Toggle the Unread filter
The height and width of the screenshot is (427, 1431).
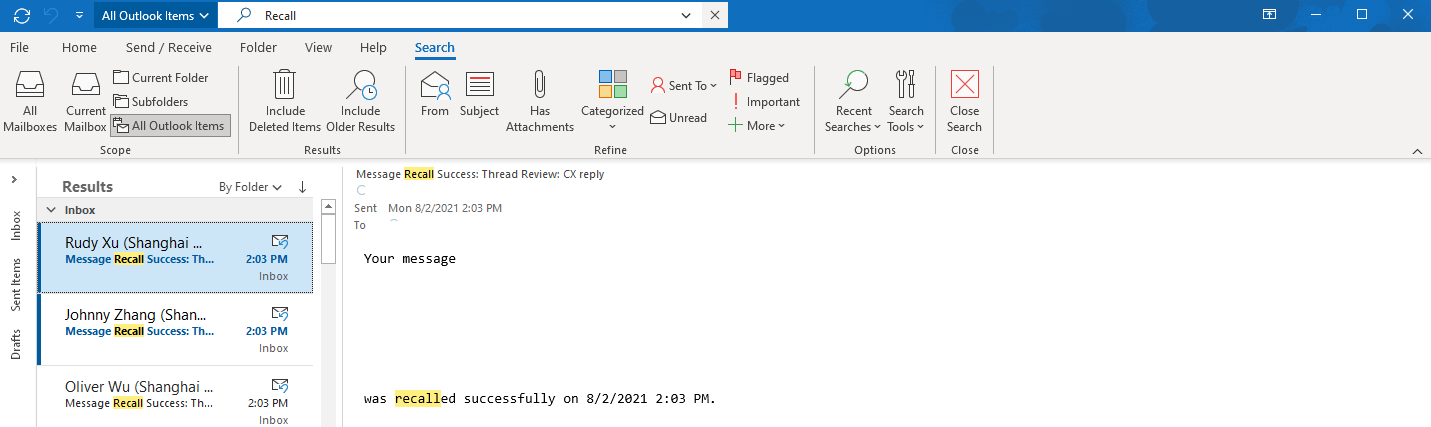678,117
